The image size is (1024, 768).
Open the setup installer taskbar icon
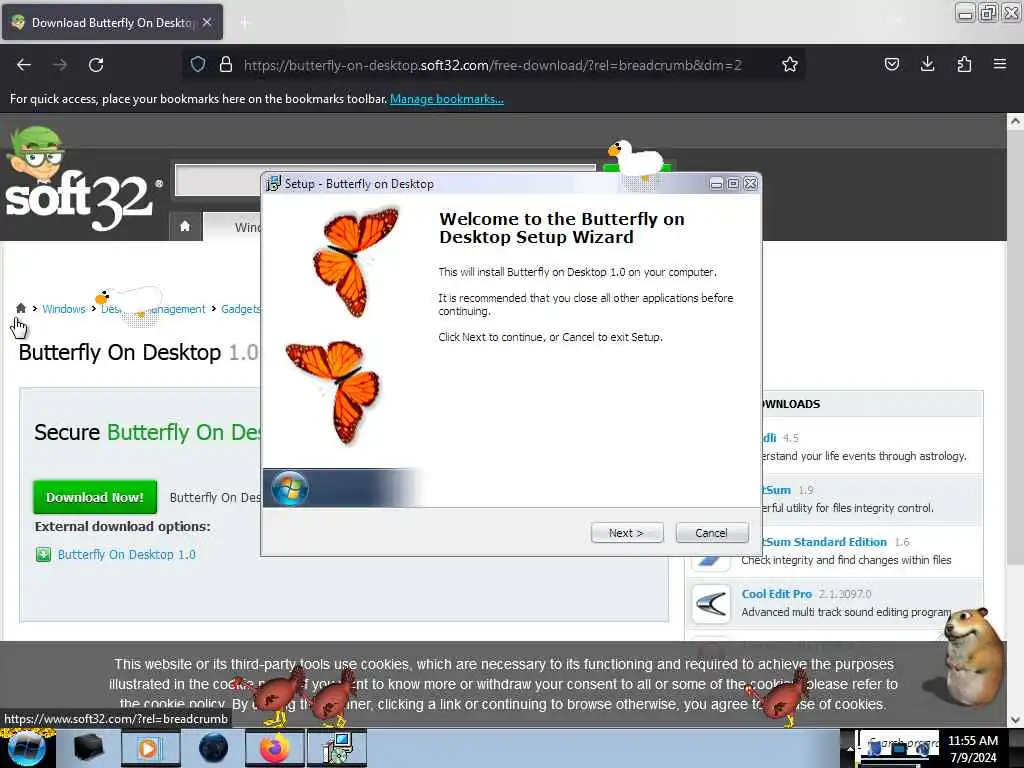click(338, 748)
